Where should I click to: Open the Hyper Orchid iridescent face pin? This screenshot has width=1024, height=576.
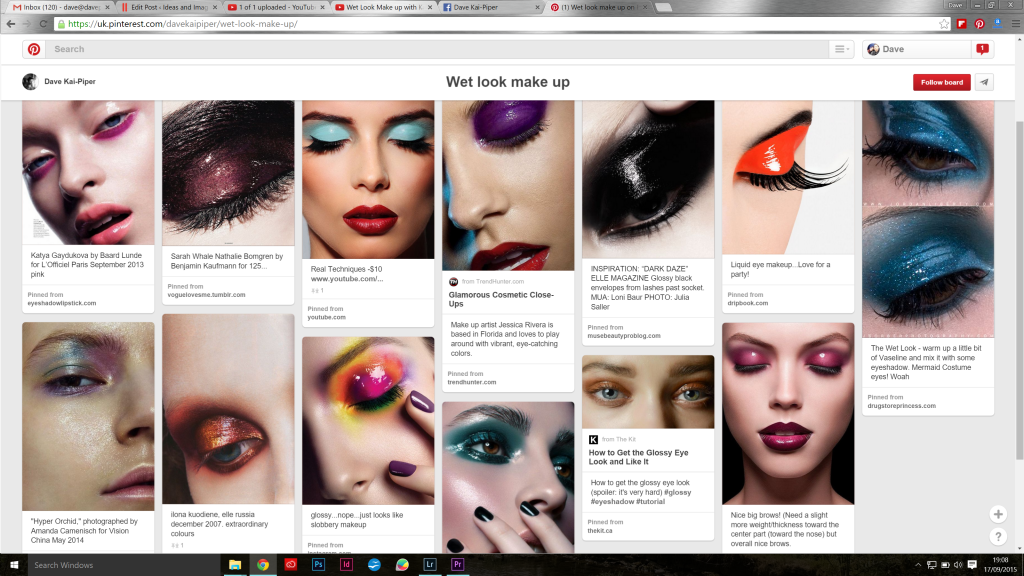click(x=88, y=416)
